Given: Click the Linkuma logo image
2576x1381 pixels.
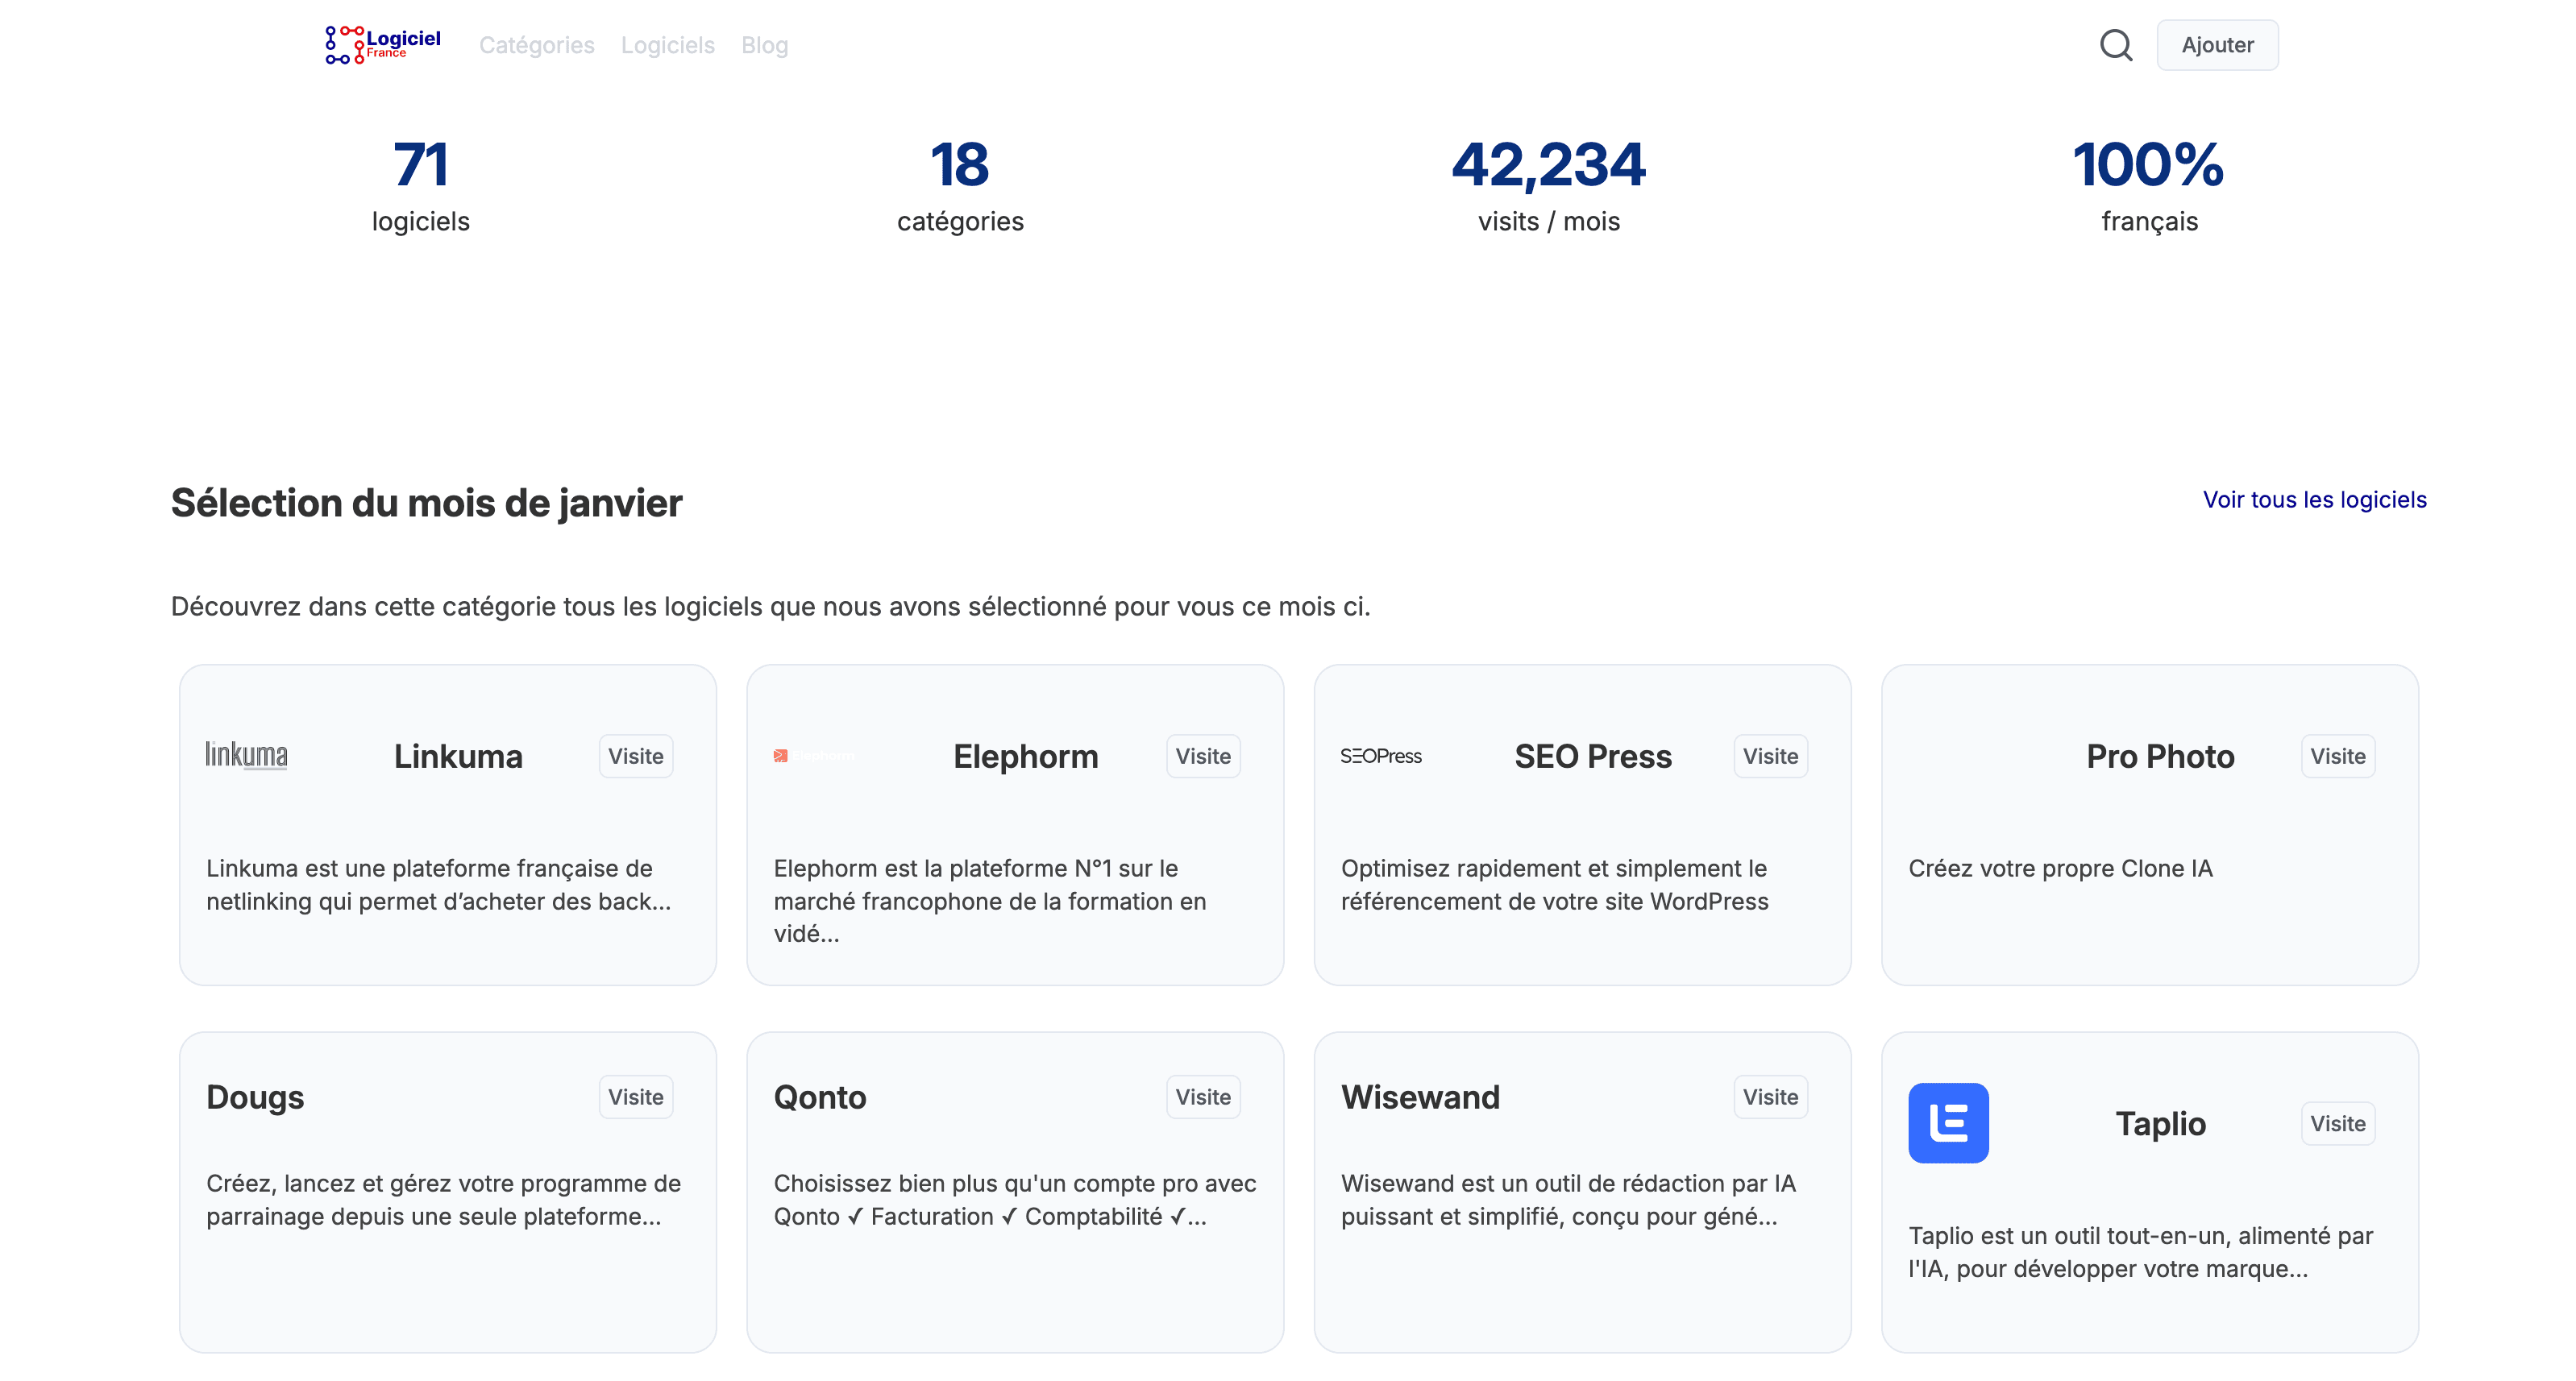Looking at the screenshot, I should click(x=246, y=755).
